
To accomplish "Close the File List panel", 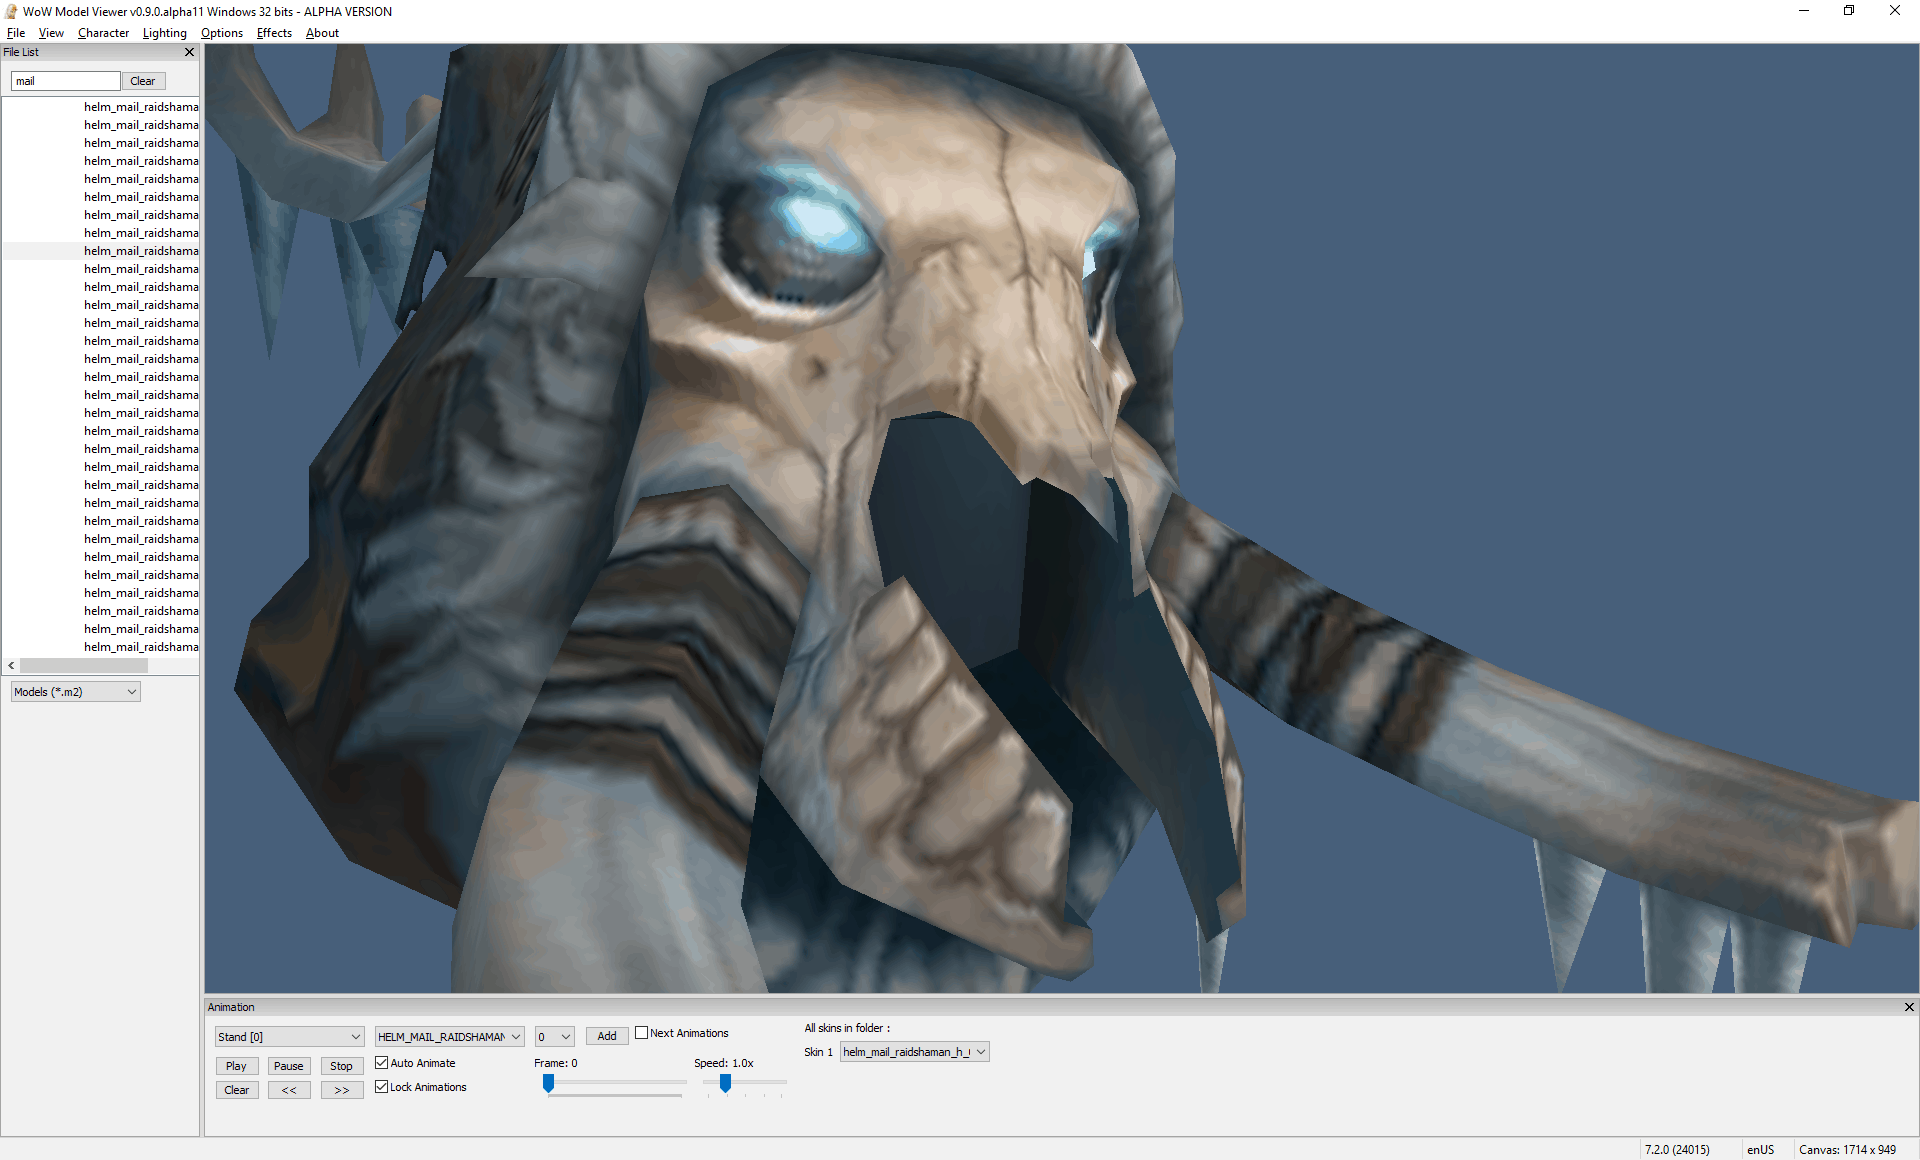I will (189, 52).
